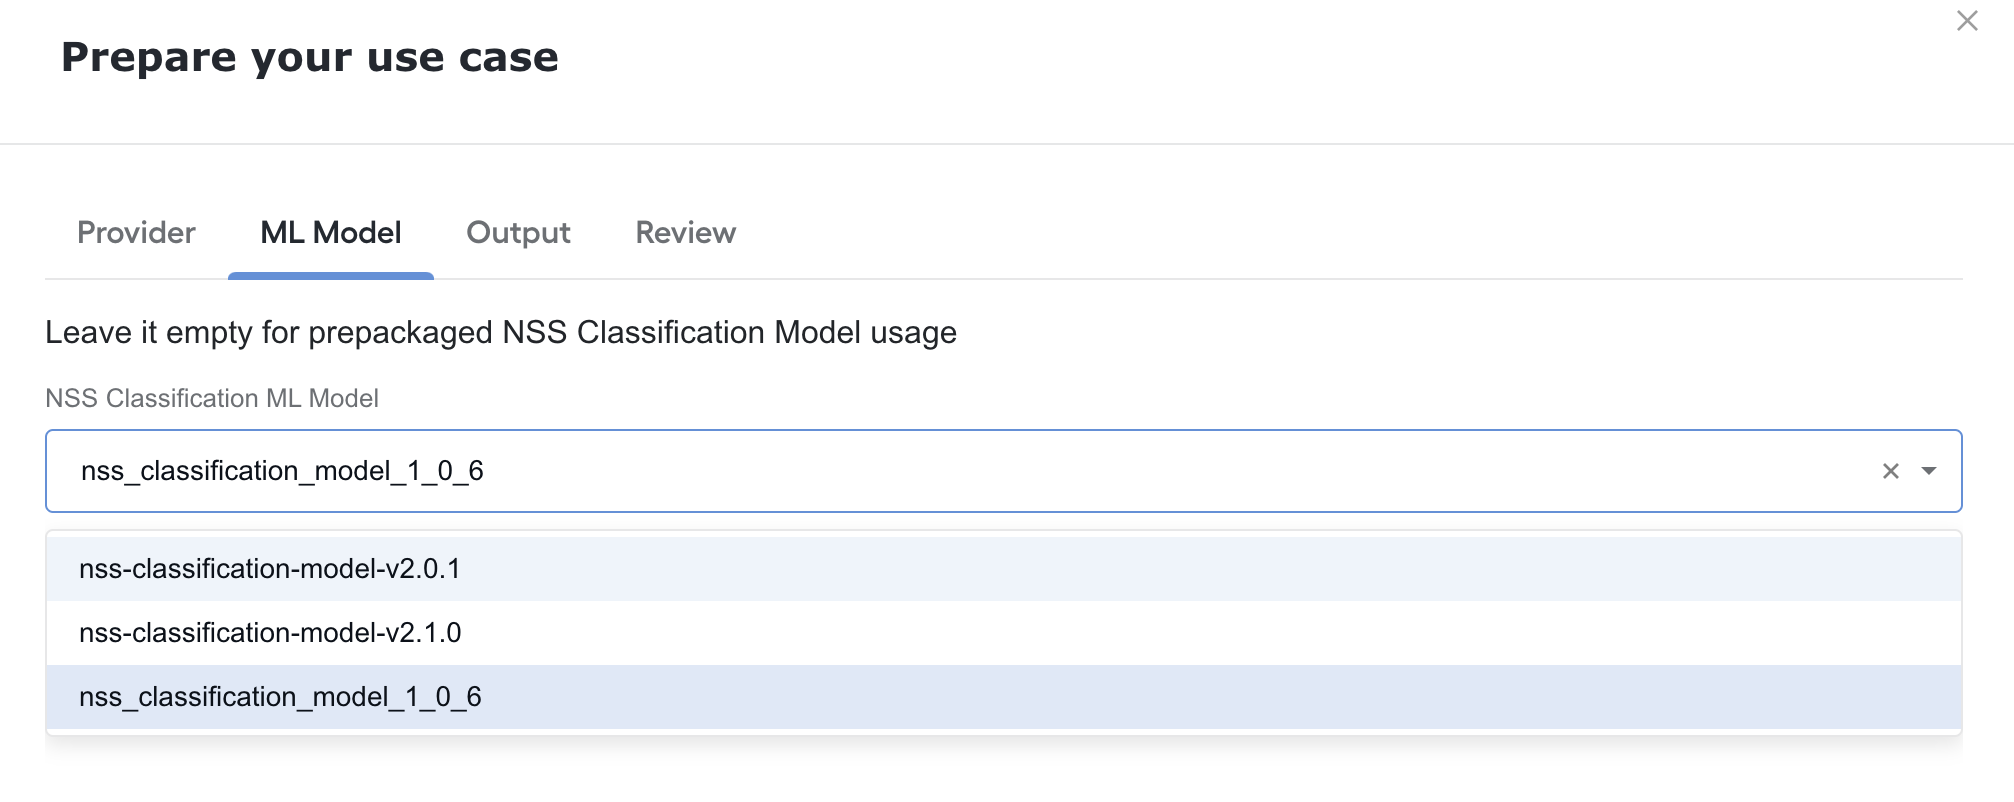This screenshot has width=2014, height=802.
Task: Clear the selected model with the X icon
Action: click(x=1890, y=471)
